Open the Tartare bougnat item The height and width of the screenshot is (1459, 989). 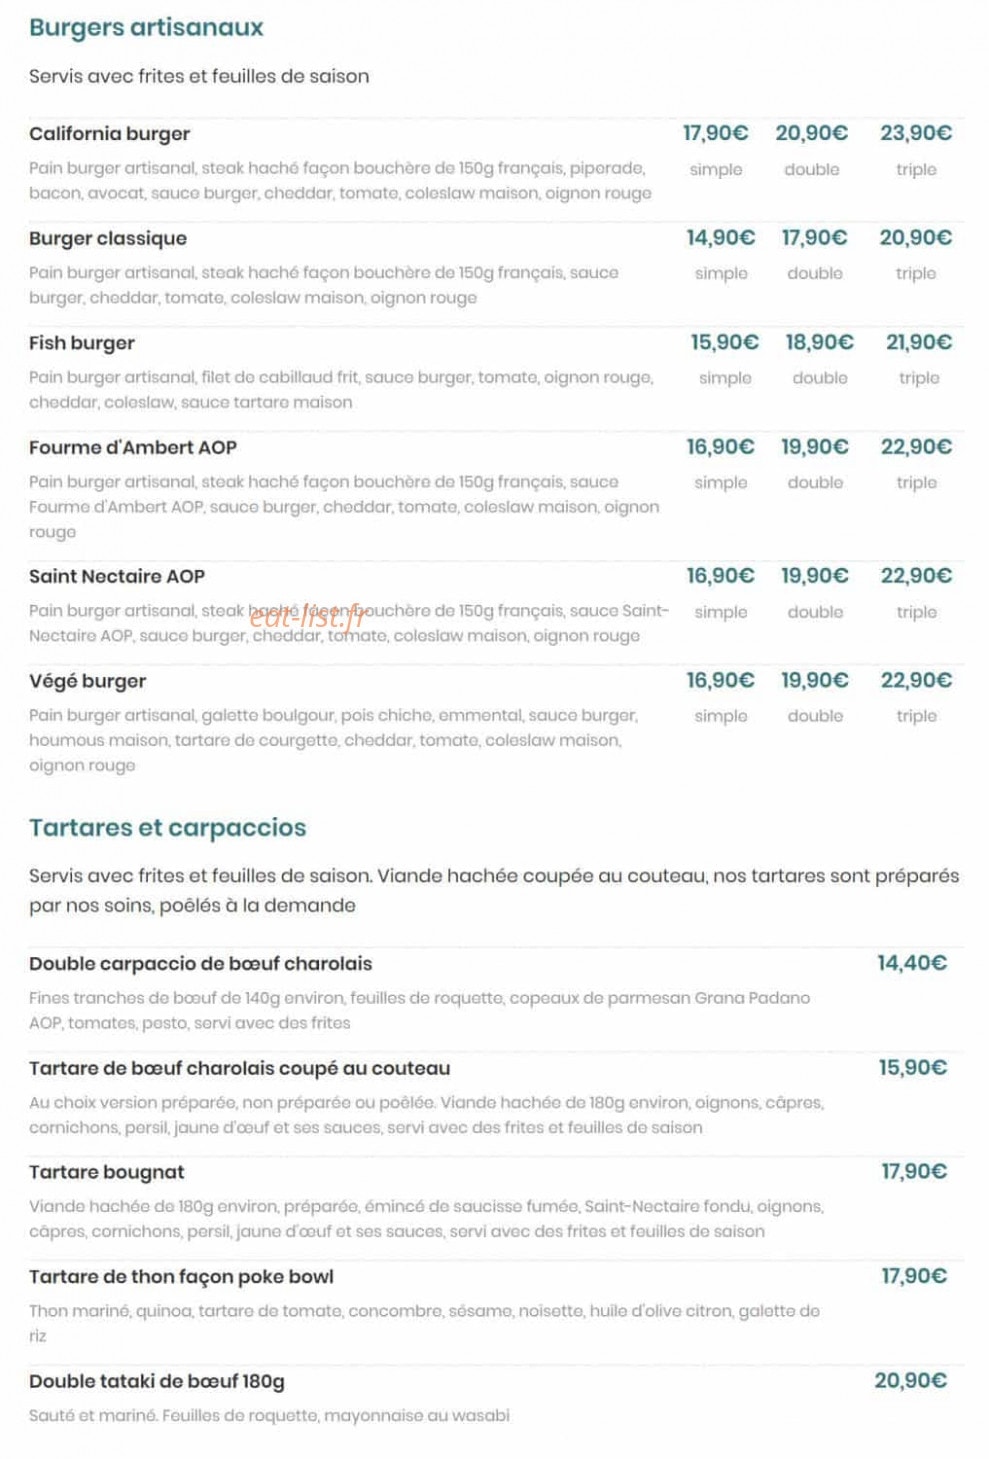[x=107, y=1172]
